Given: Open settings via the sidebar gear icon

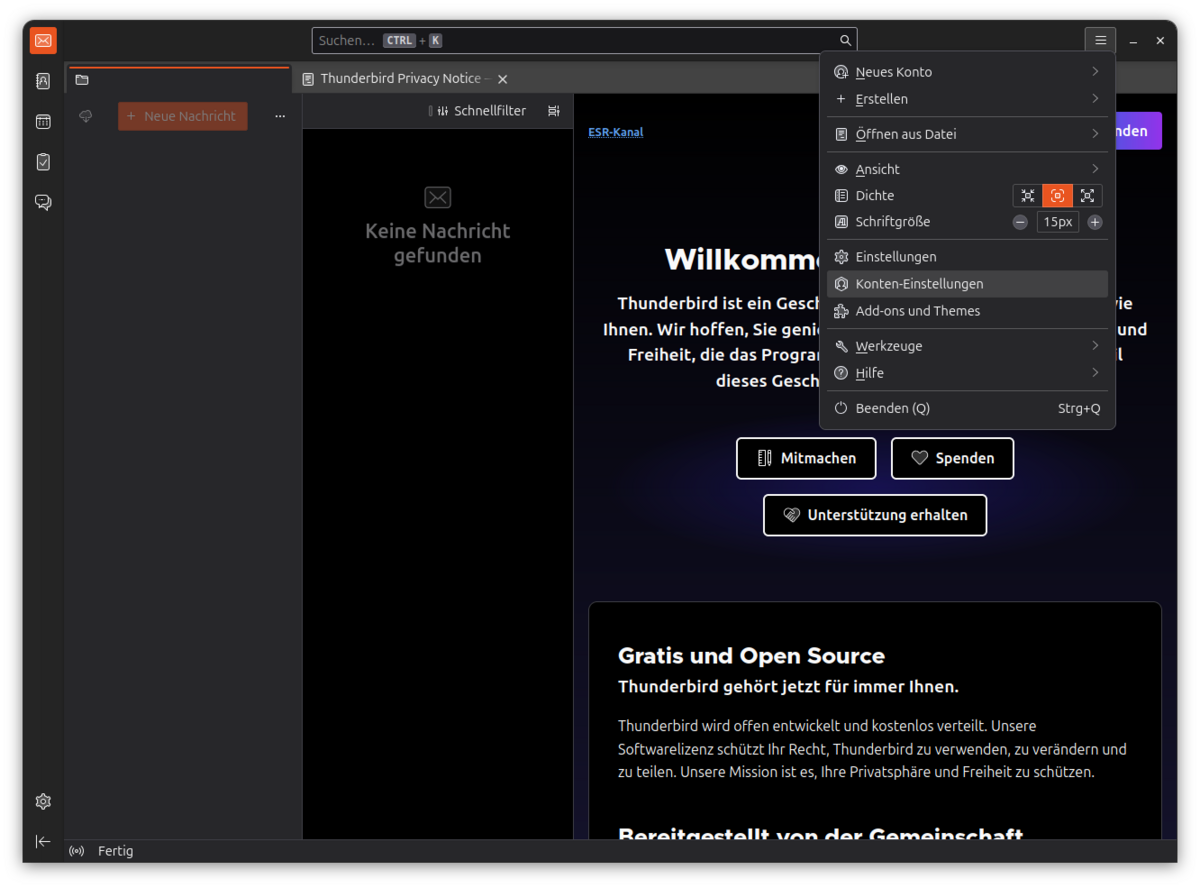Looking at the screenshot, I should pyautogui.click(x=43, y=801).
